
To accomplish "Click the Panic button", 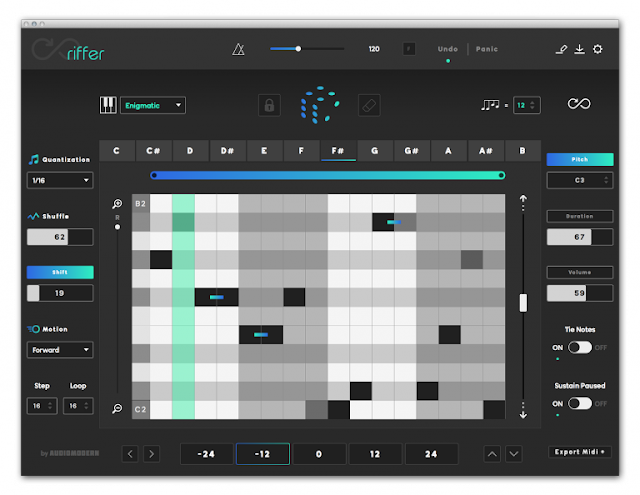I will 487,49.
